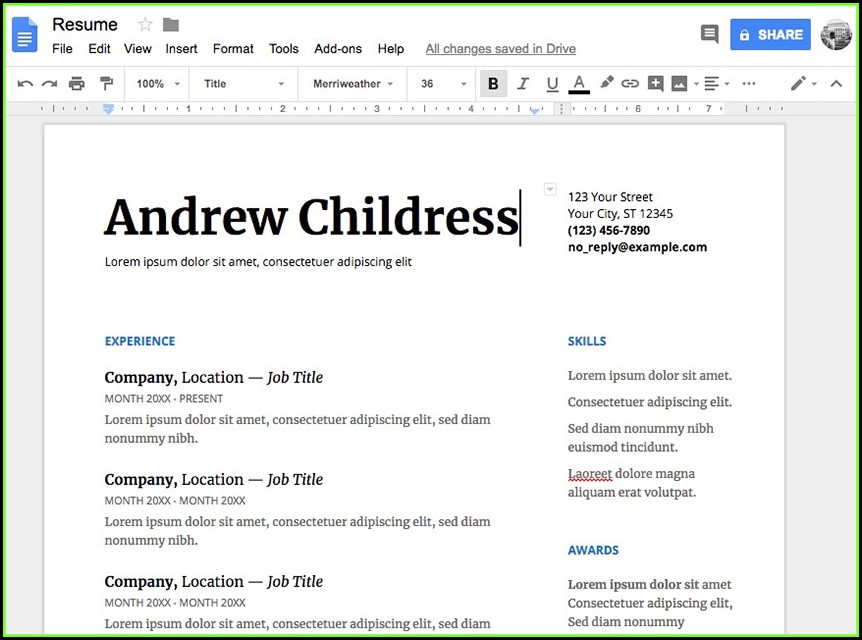Open the 'All changes saved in Drive' link
Image resolution: width=862 pixels, height=640 pixels.
click(x=500, y=48)
